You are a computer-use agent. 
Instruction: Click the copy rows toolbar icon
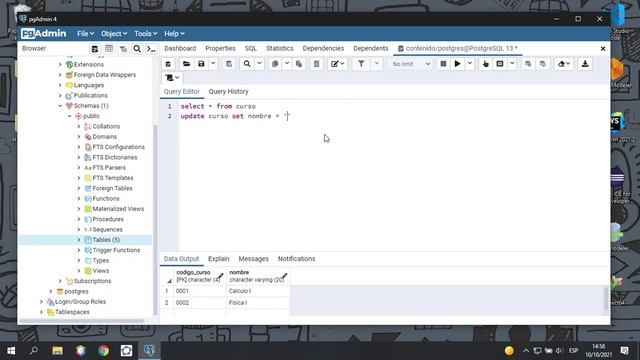pyautogui.click(x=275, y=64)
